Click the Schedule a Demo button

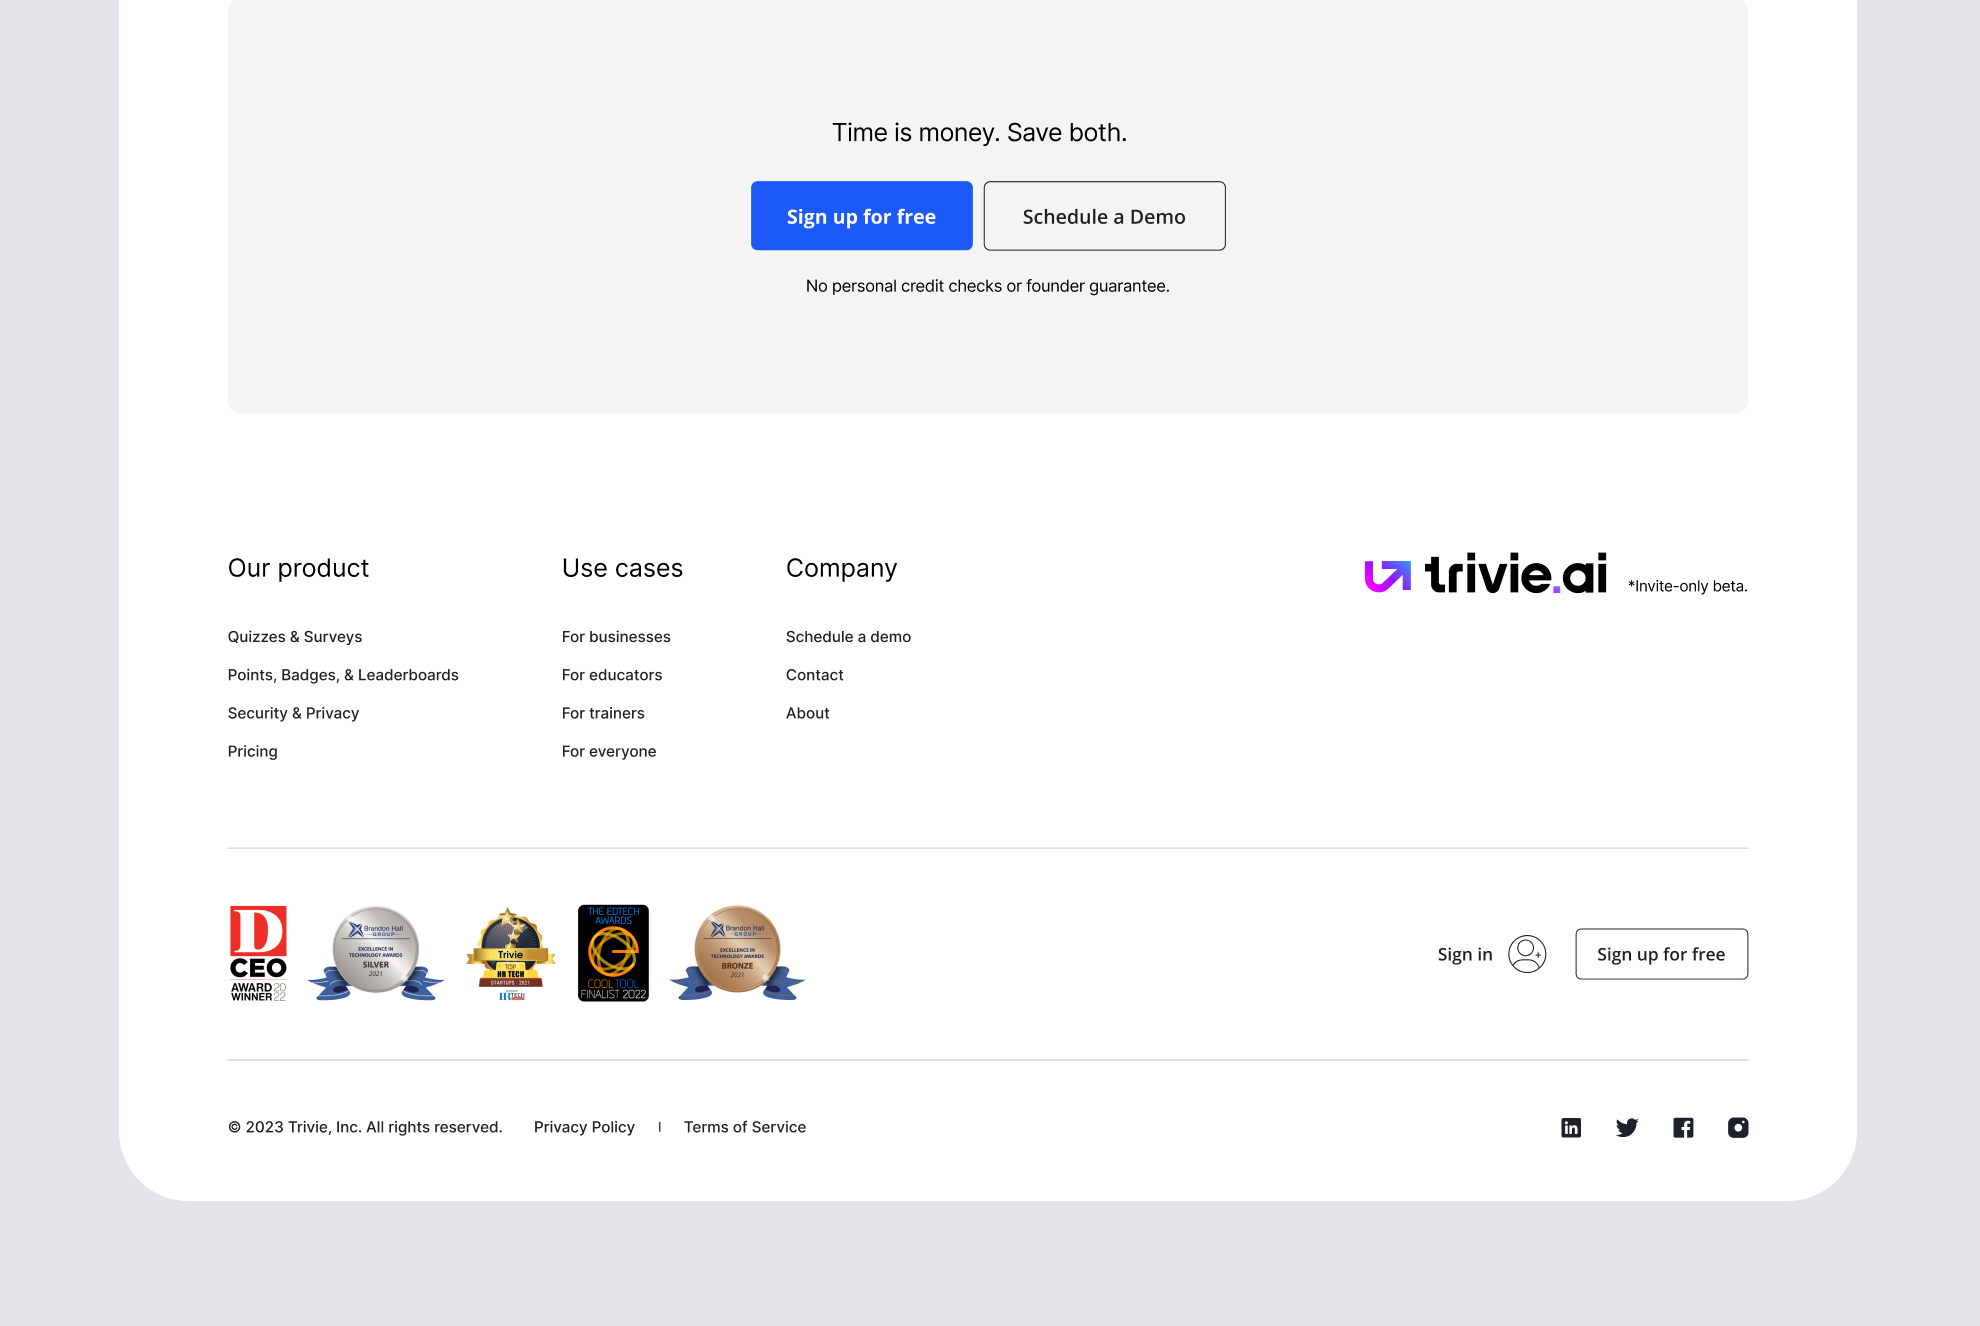[1104, 215]
